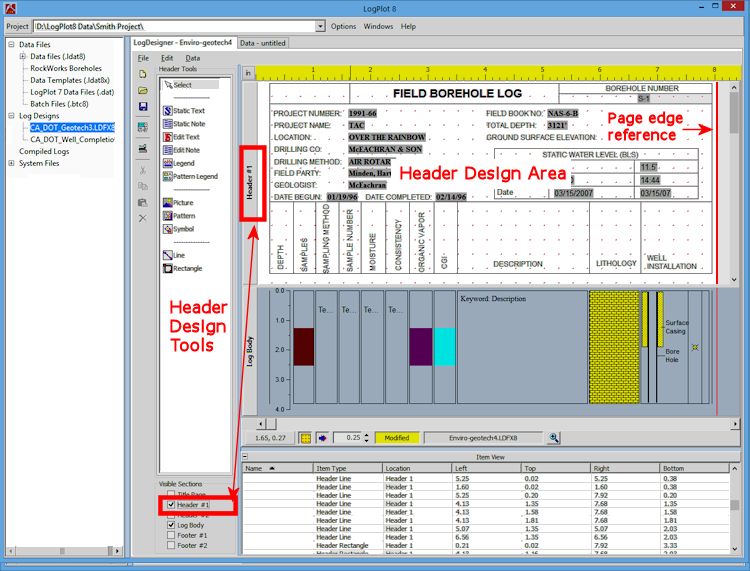
Task: Select the Rectangle tool
Action: tap(183, 268)
